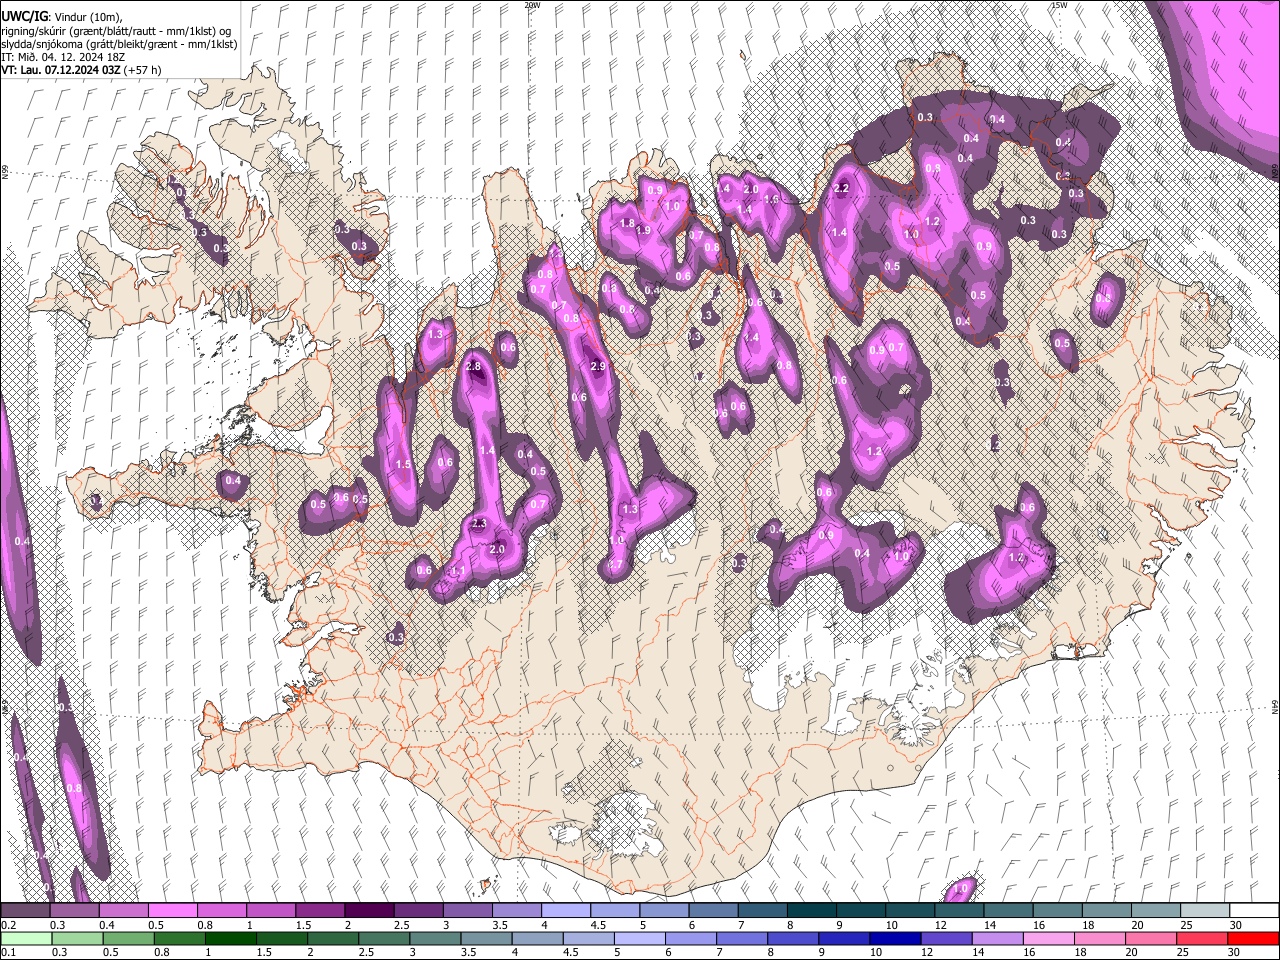Click the upper scale swatch between 0.5 and 0.8

coord(172,911)
